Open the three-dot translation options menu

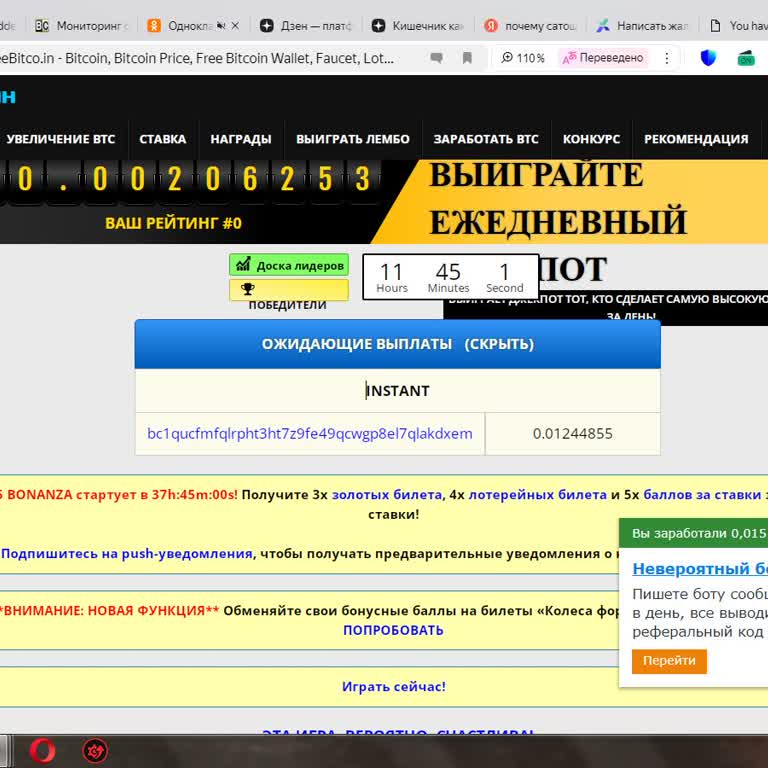pos(667,58)
